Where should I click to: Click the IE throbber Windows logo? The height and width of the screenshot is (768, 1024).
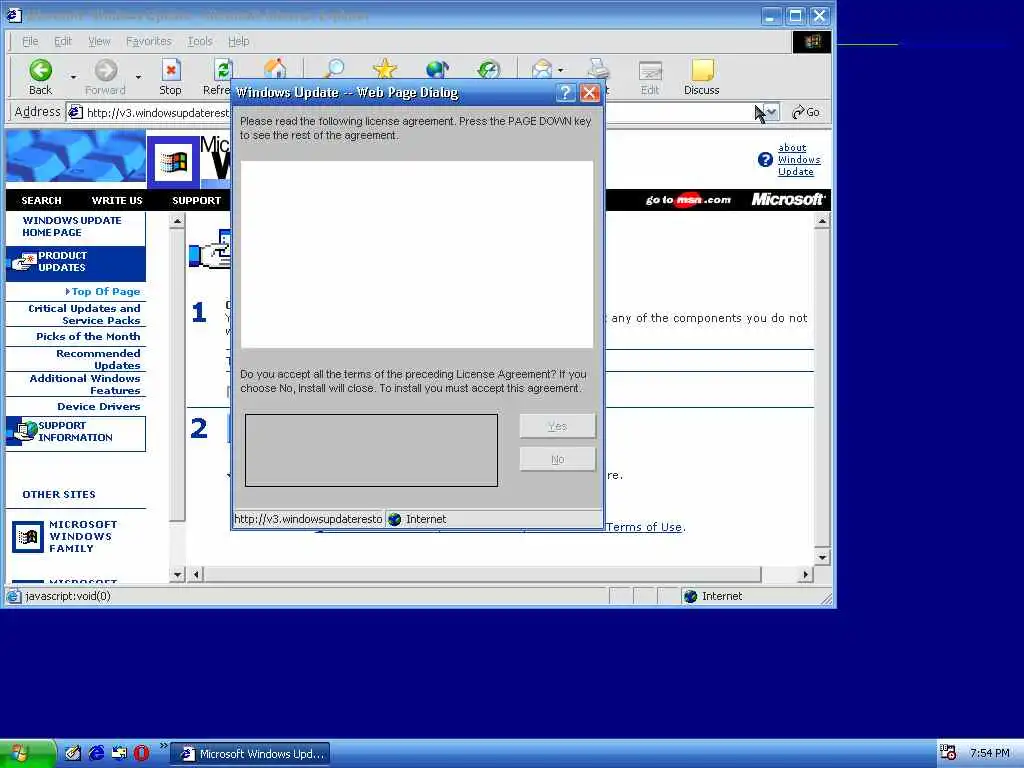(812, 42)
